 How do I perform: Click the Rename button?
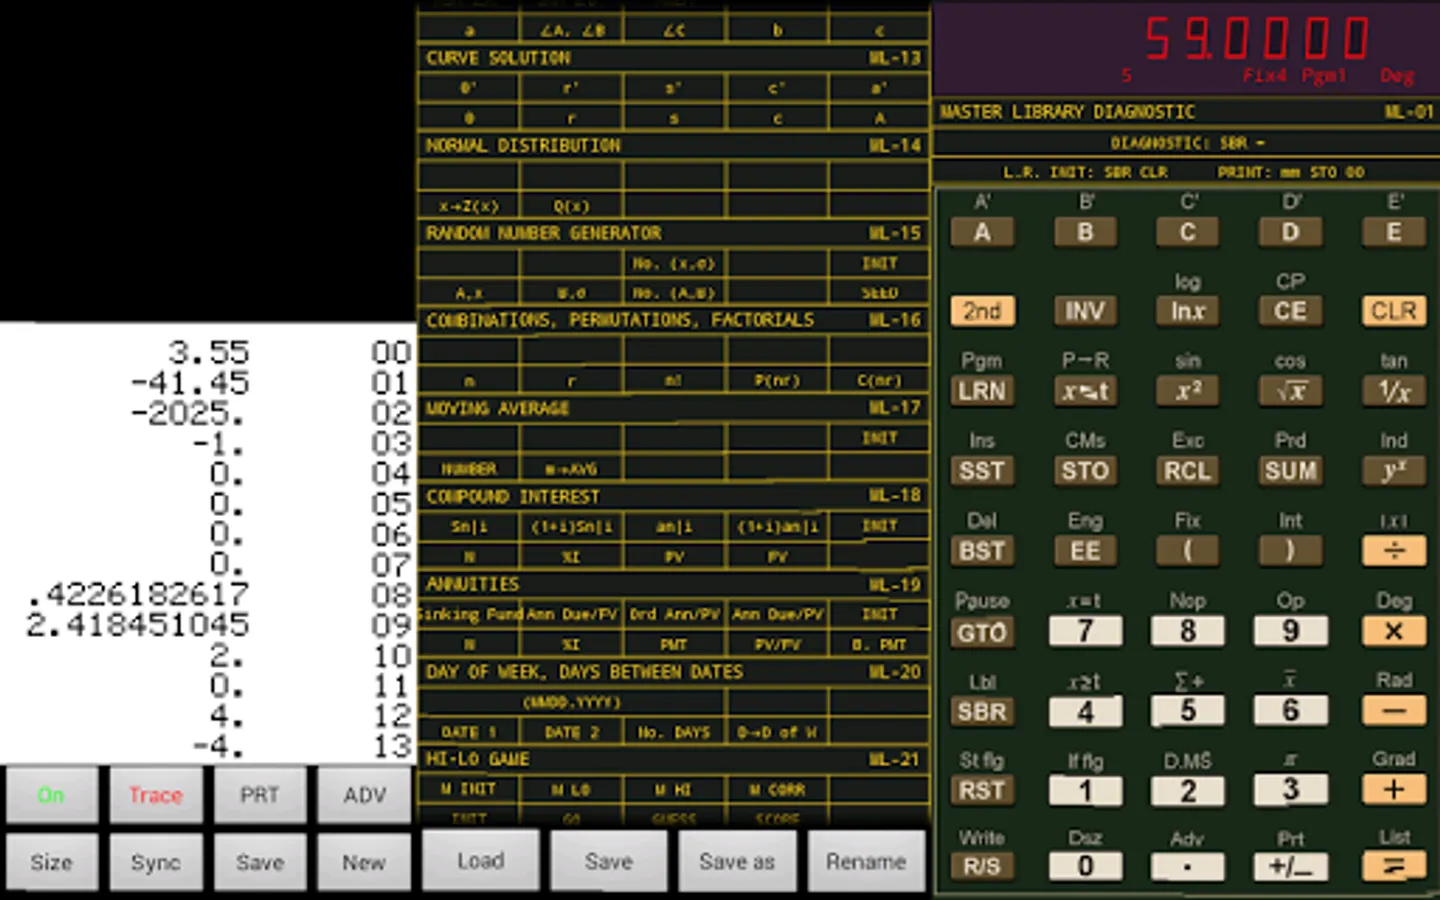click(x=866, y=861)
